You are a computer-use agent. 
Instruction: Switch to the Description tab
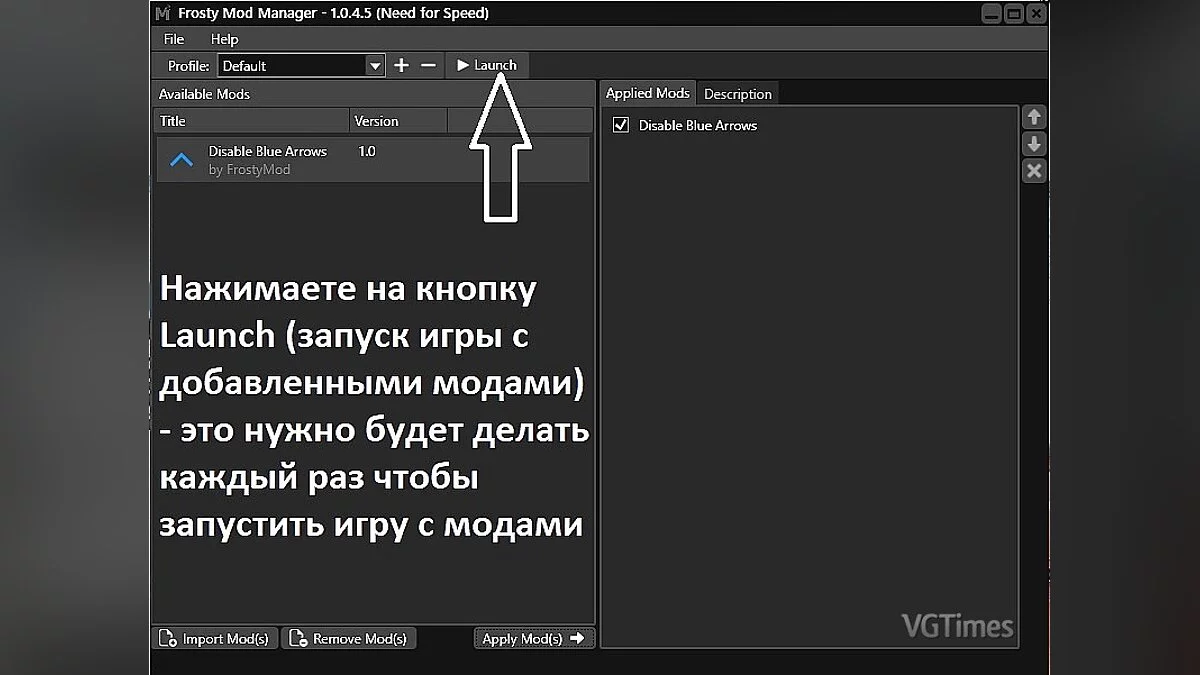[738, 93]
